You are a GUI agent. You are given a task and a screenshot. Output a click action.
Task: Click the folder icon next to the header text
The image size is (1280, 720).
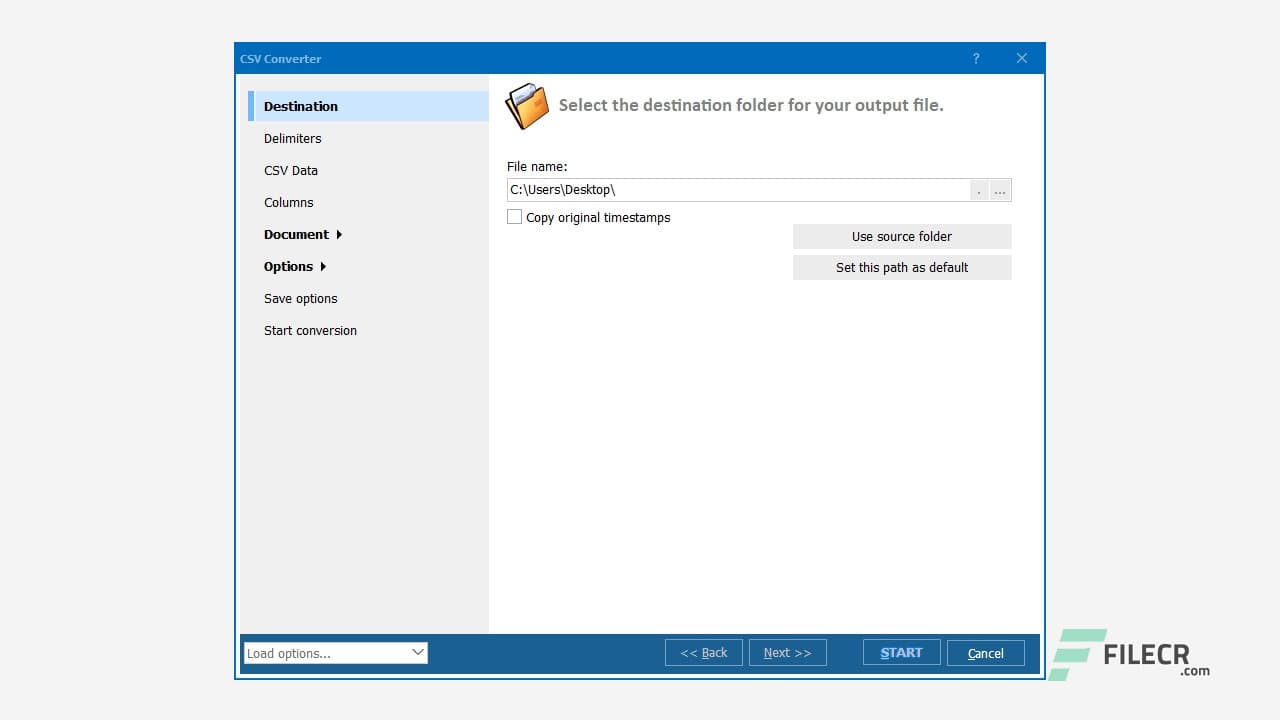tap(527, 104)
